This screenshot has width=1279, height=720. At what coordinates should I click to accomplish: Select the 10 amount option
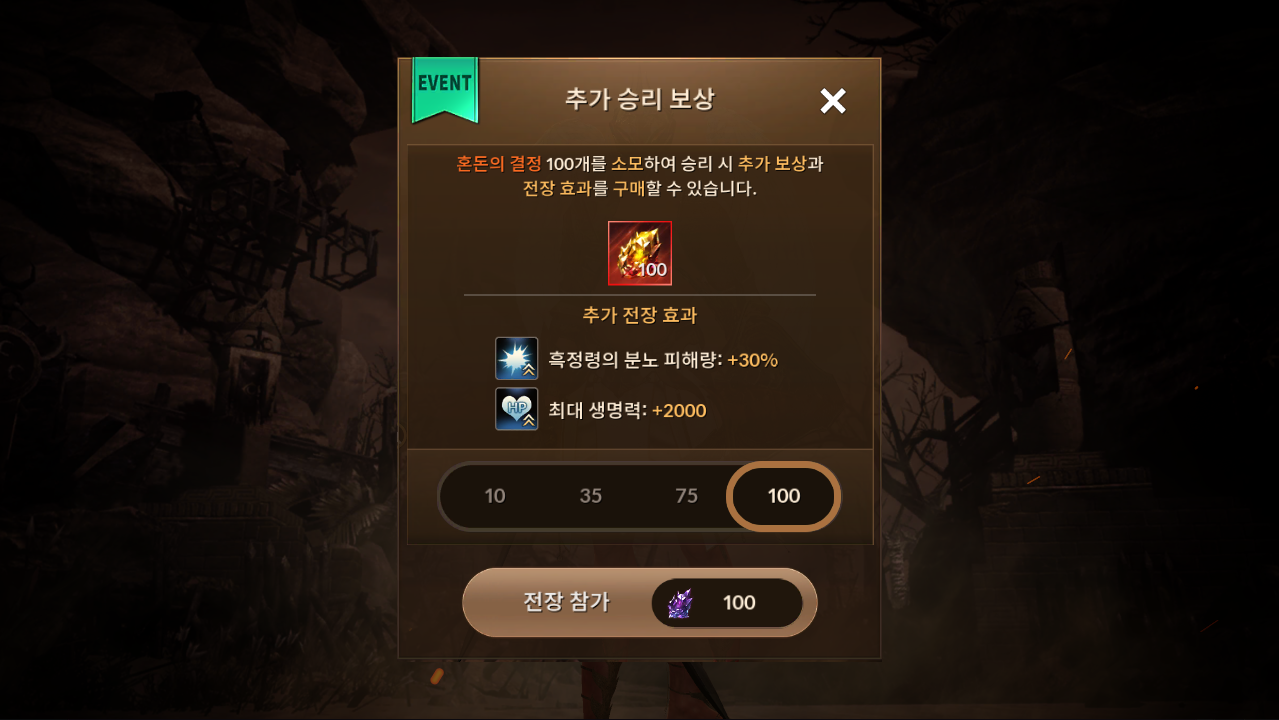(495, 496)
